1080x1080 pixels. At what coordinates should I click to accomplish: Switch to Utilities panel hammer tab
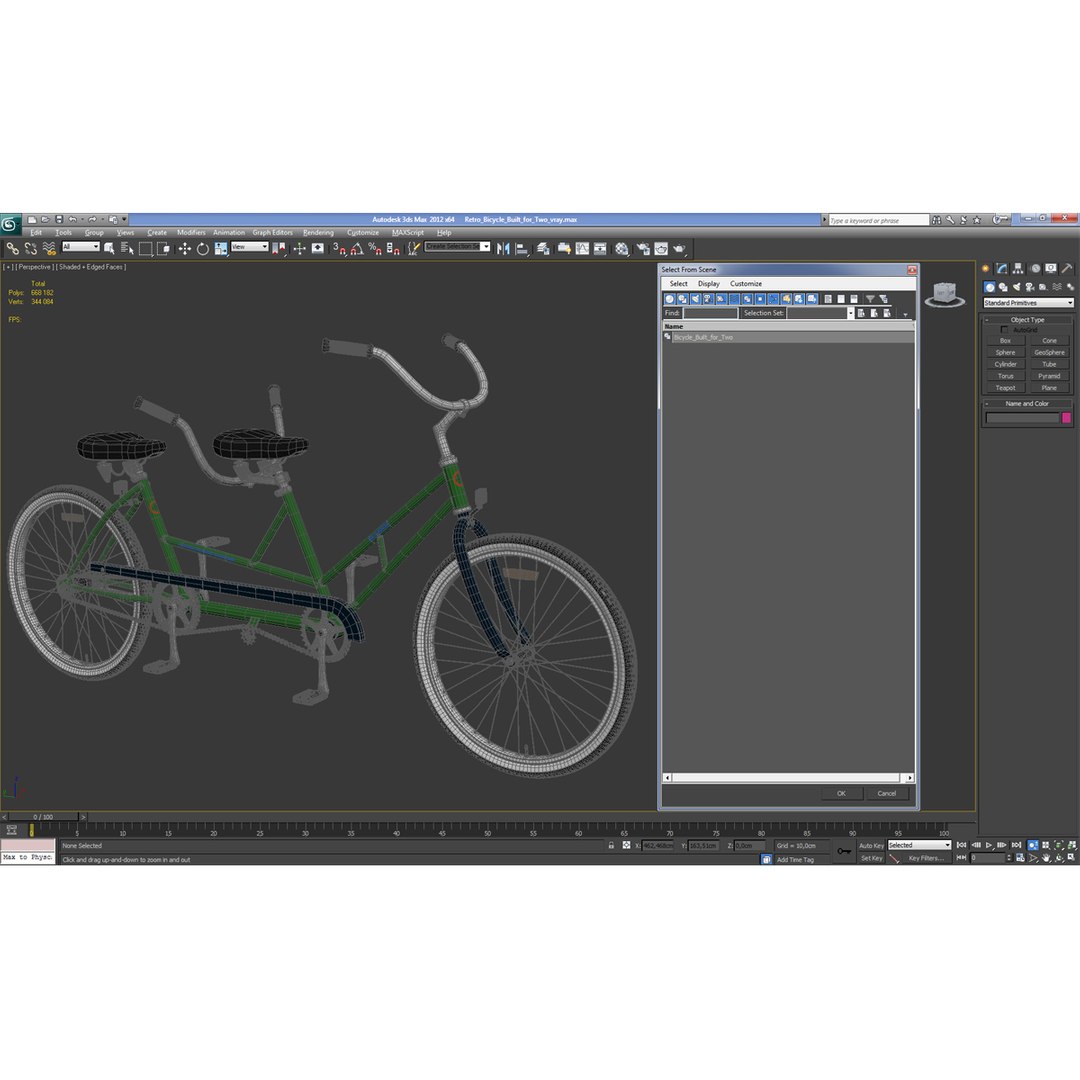click(x=1067, y=269)
